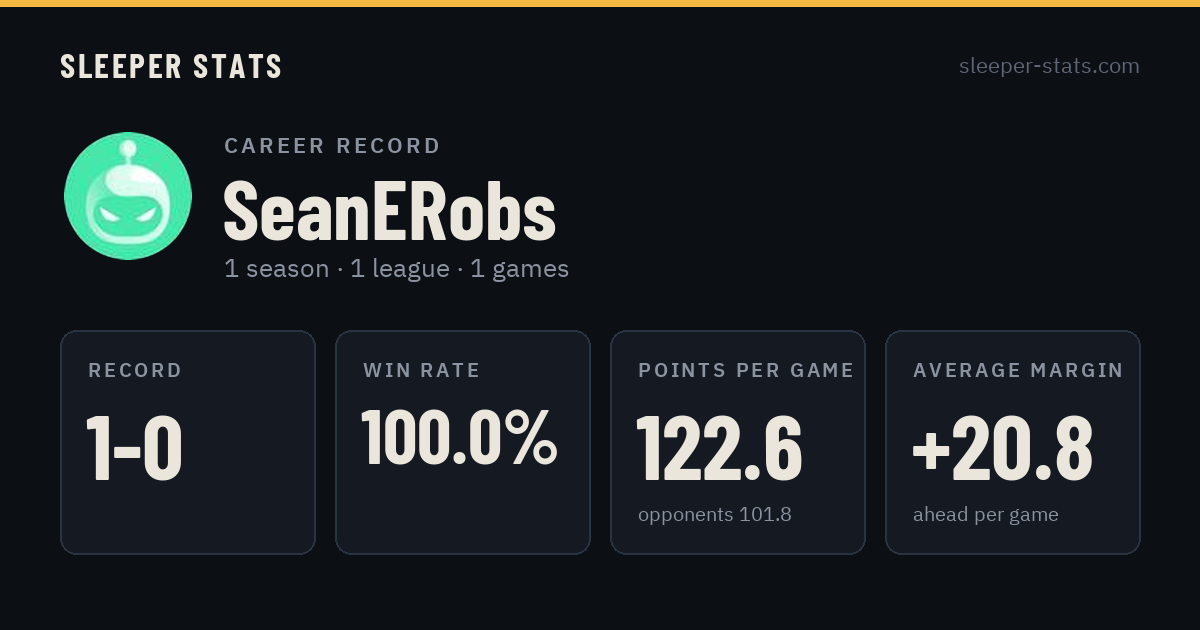1200x630 pixels.
Task: Open the sleeper-stats.com link
Action: (1049, 66)
